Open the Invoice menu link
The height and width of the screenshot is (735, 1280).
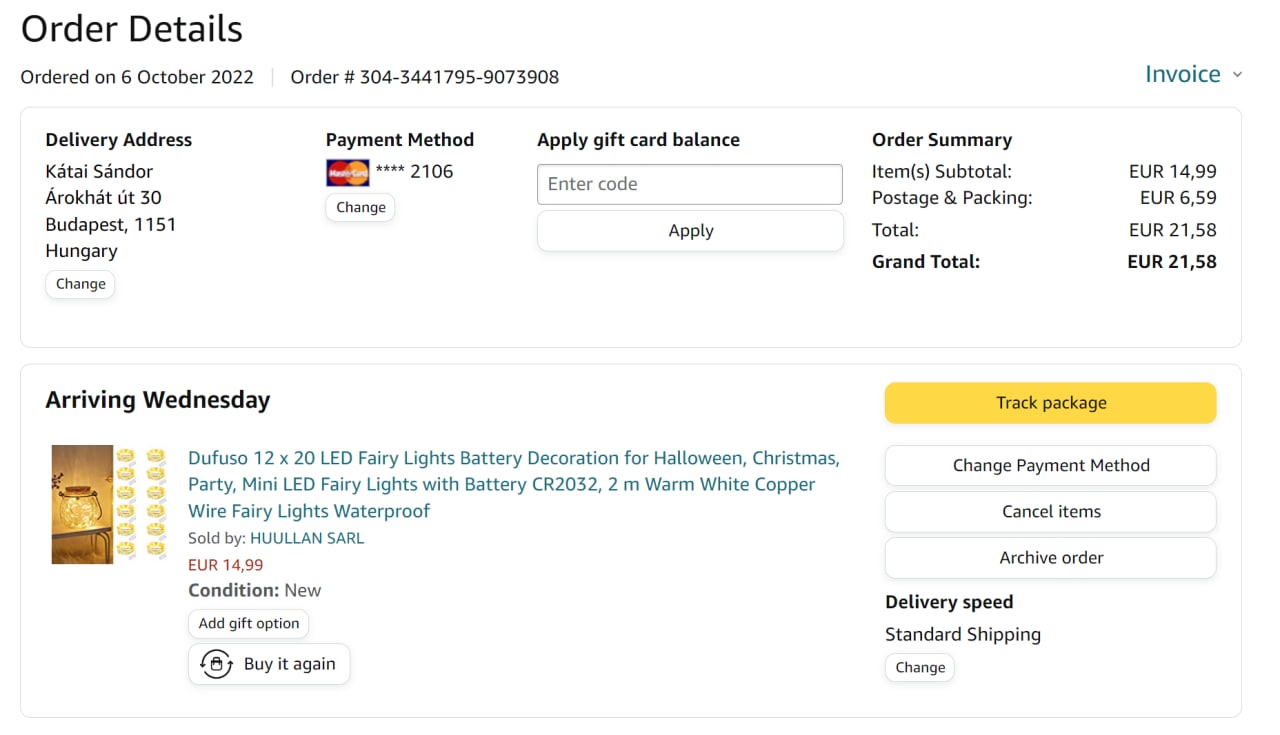(1182, 75)
